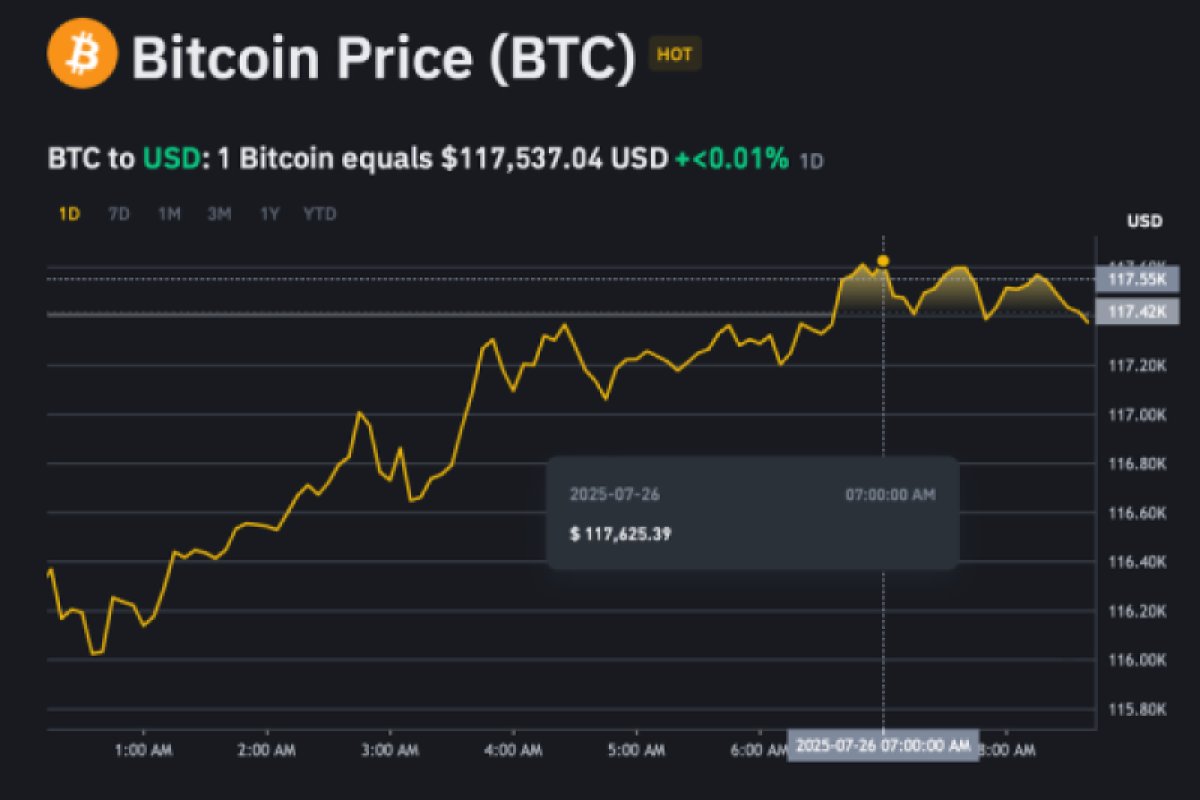This screenshot has width=1200, height=800.
Task: Click the 117.42K price axis tag
Action: click(x=1138, y=313)
